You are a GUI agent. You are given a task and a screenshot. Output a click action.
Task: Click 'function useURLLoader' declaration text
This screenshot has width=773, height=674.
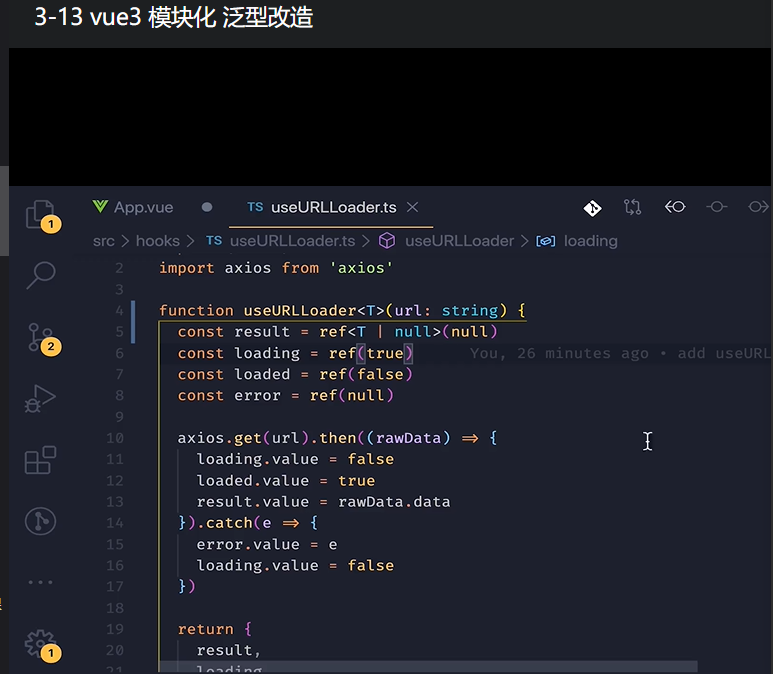click(x=257, y=311)
